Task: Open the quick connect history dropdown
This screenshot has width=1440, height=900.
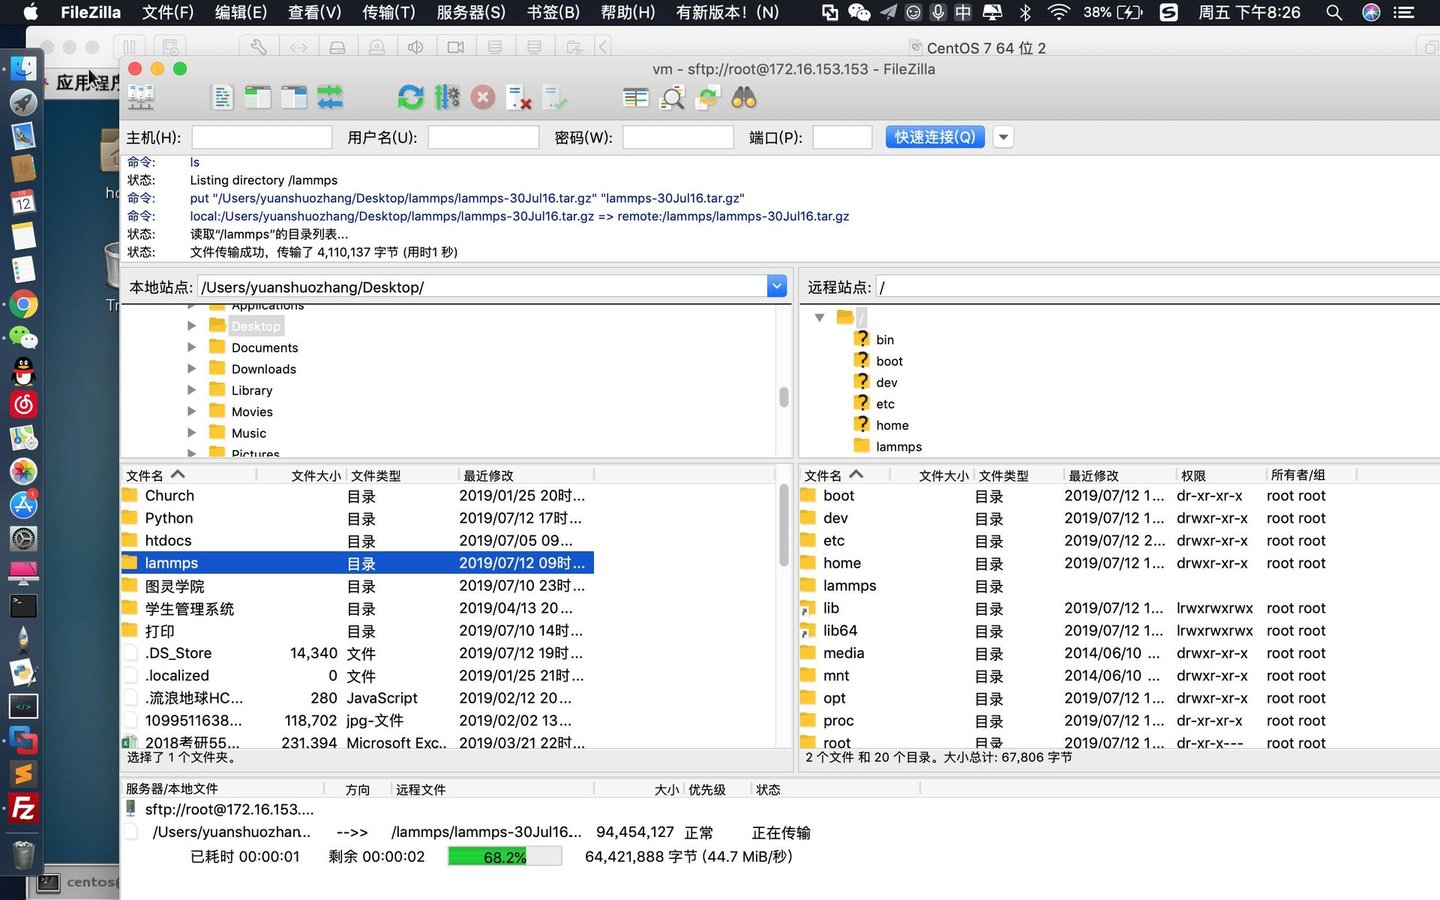Action: click(x=1003, y=137)
